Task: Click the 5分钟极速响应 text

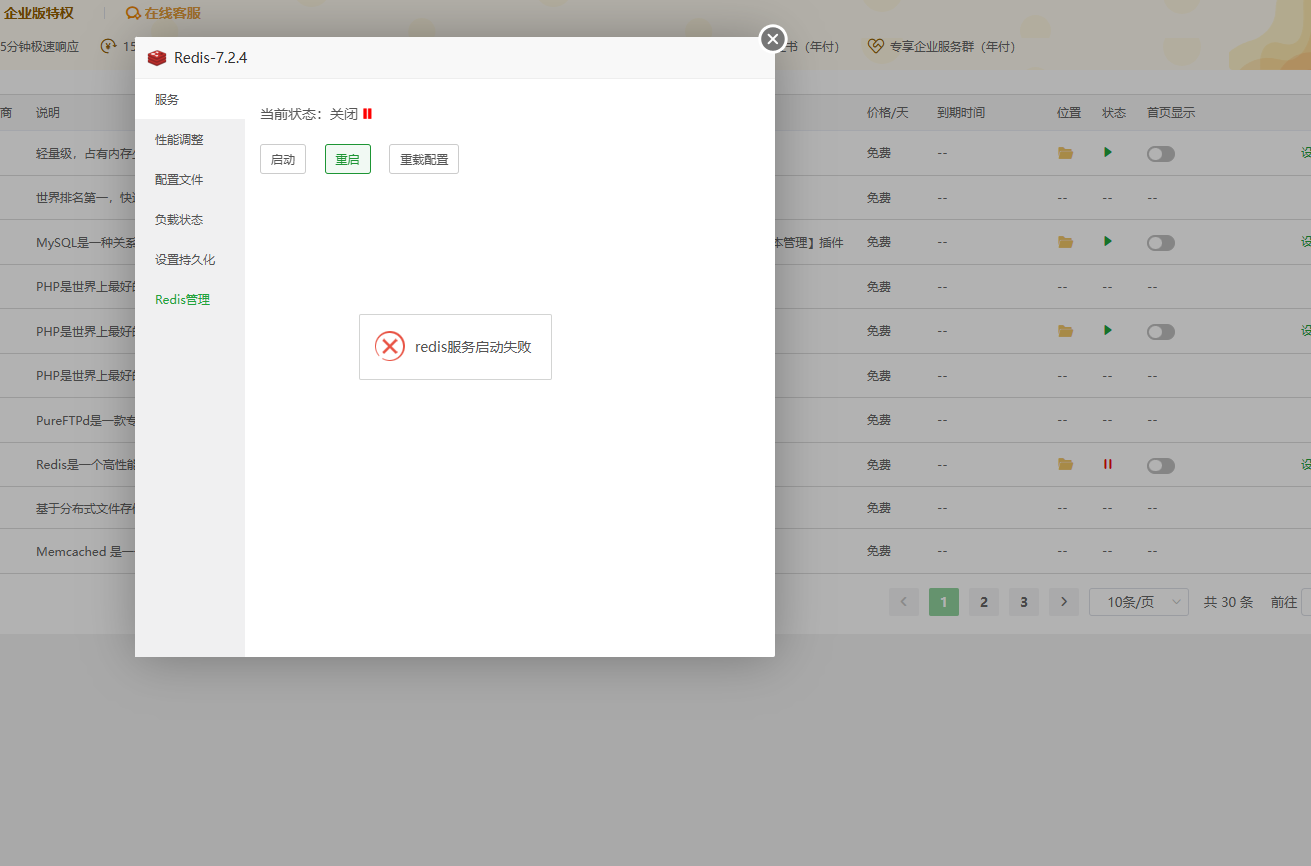Action: tap(39, 46)
